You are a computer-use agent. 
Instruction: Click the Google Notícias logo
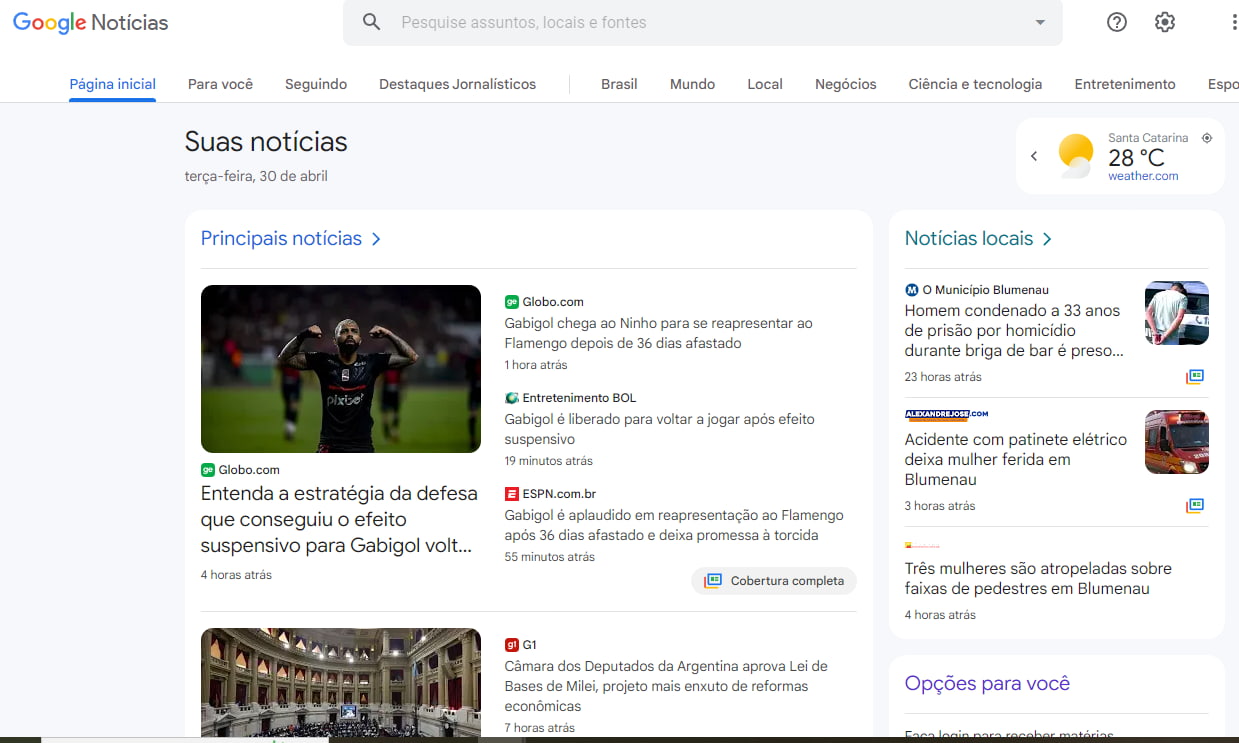tap(90, 22)
